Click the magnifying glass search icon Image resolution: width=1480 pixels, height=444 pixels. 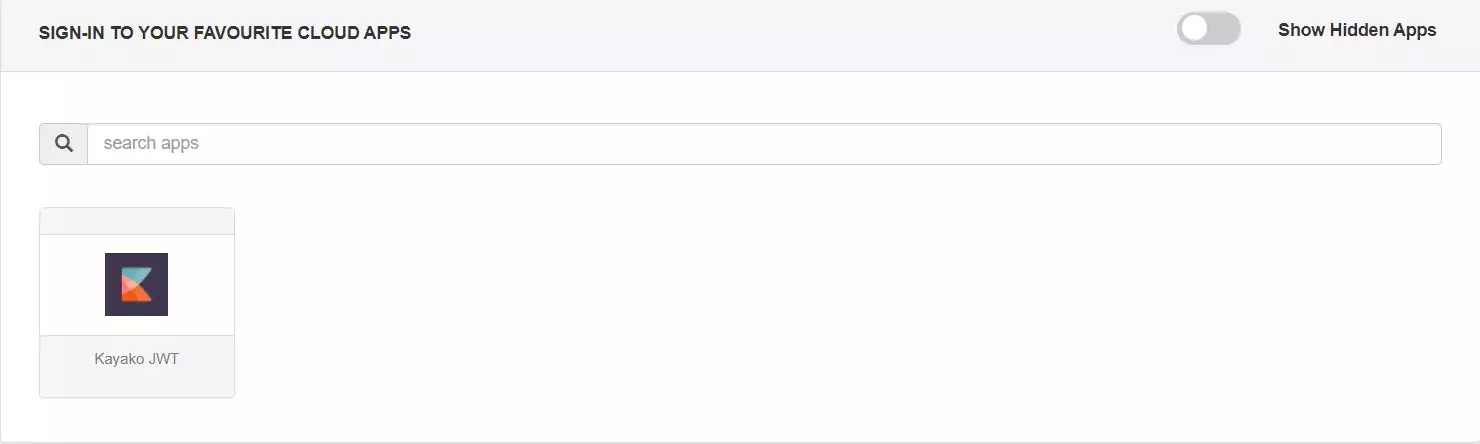tap(64, 144)
